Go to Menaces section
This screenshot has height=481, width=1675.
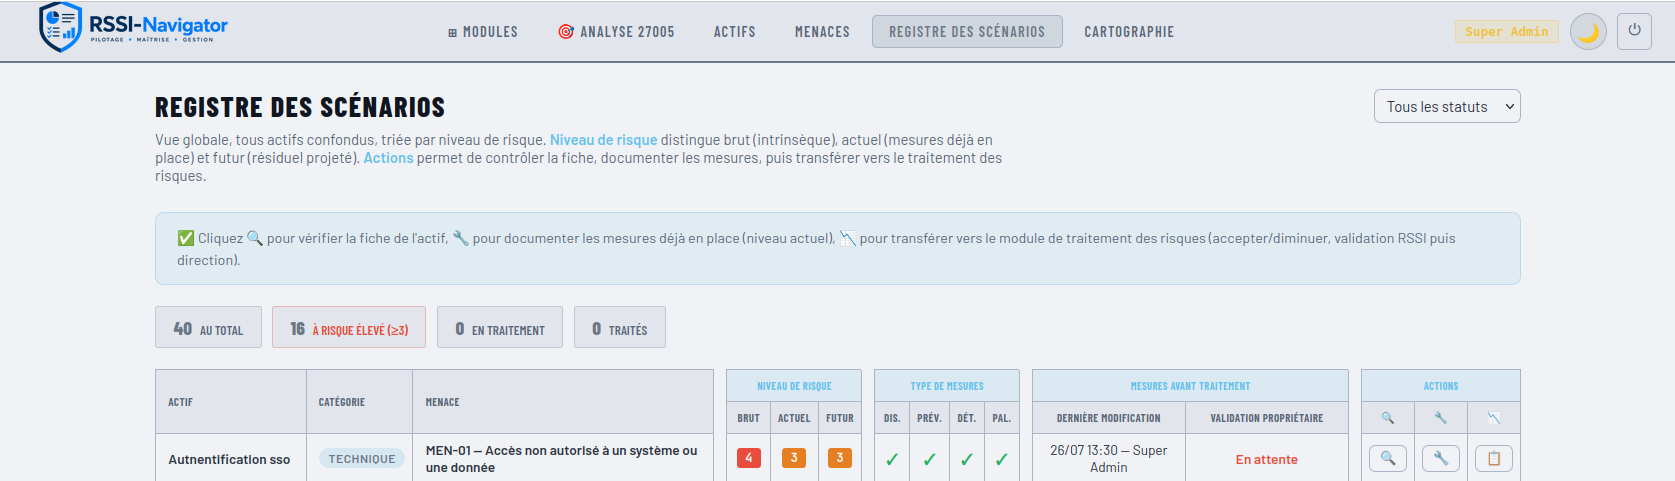[822, 32]
